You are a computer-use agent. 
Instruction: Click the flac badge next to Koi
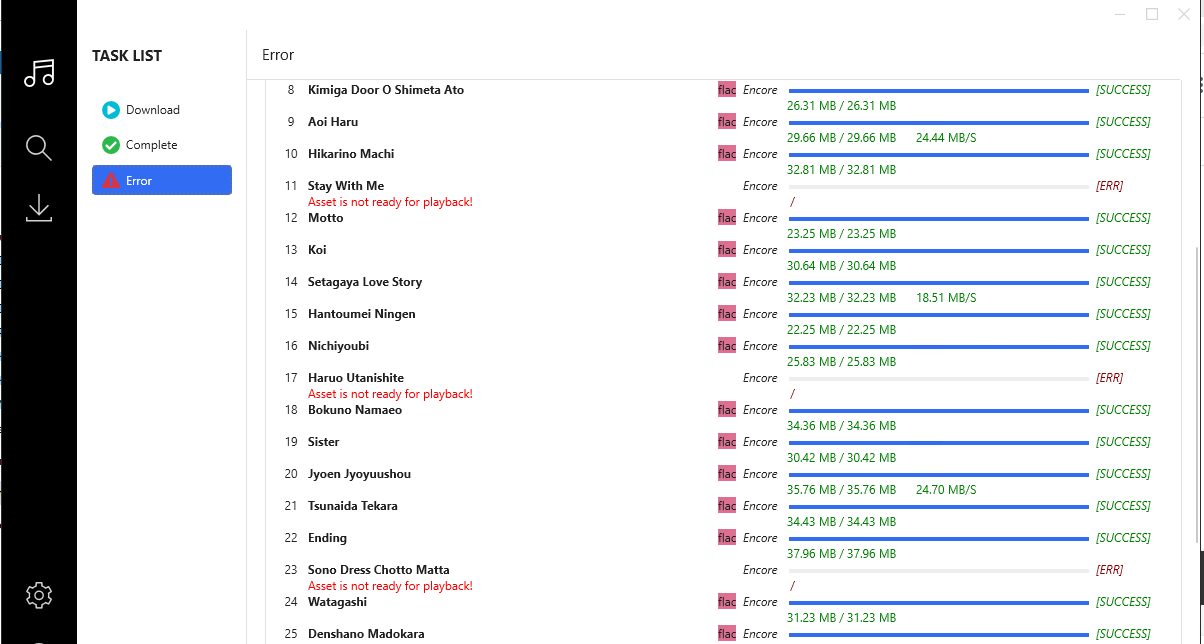[x=726, y=249]
